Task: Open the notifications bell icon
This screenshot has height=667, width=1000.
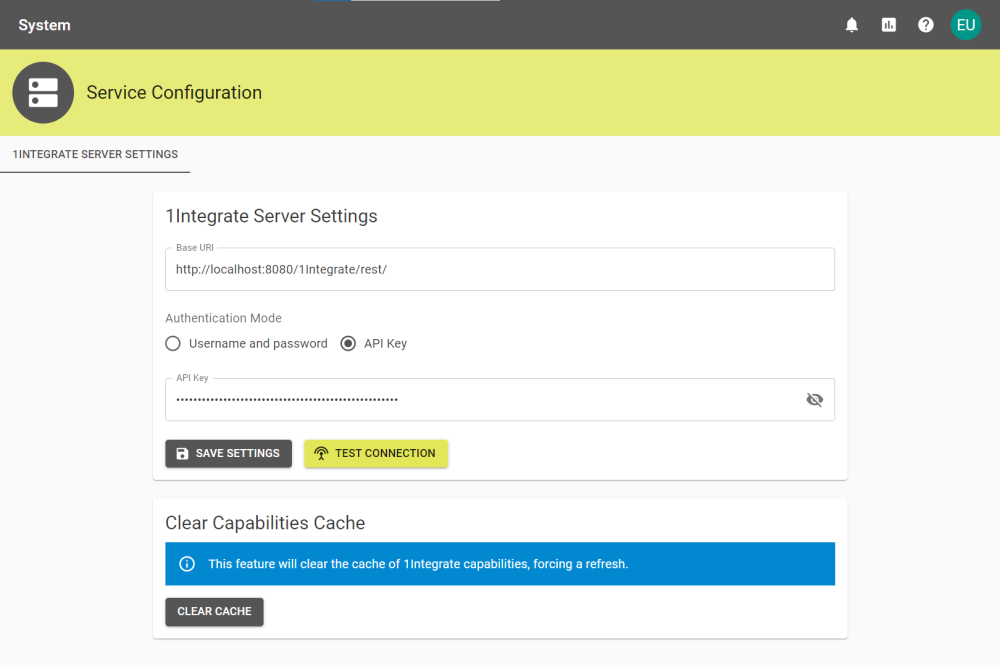Action: point(851,25)
